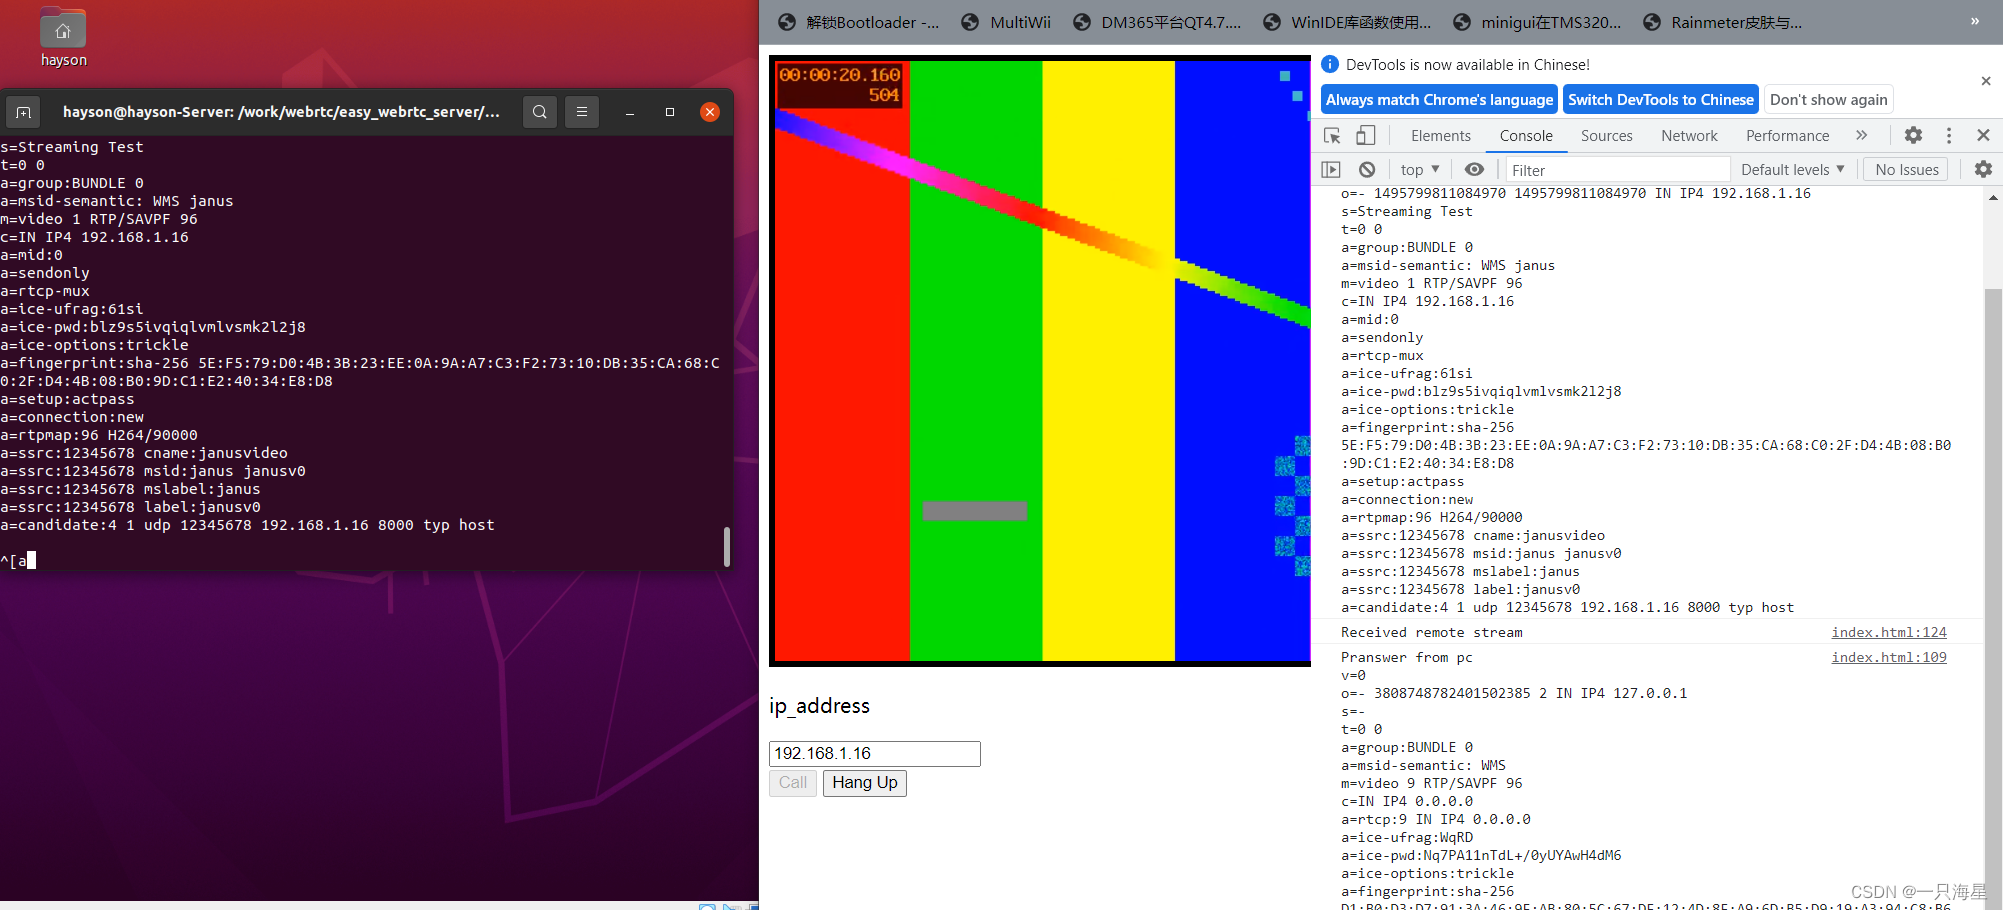Open the Default levels dropdown

coord(1792,169)
